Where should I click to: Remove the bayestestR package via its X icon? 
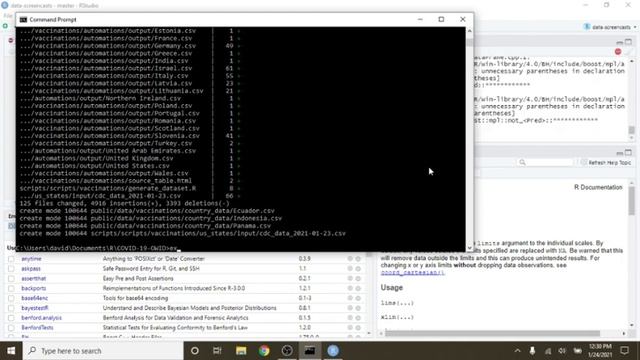tap(358, 308)
